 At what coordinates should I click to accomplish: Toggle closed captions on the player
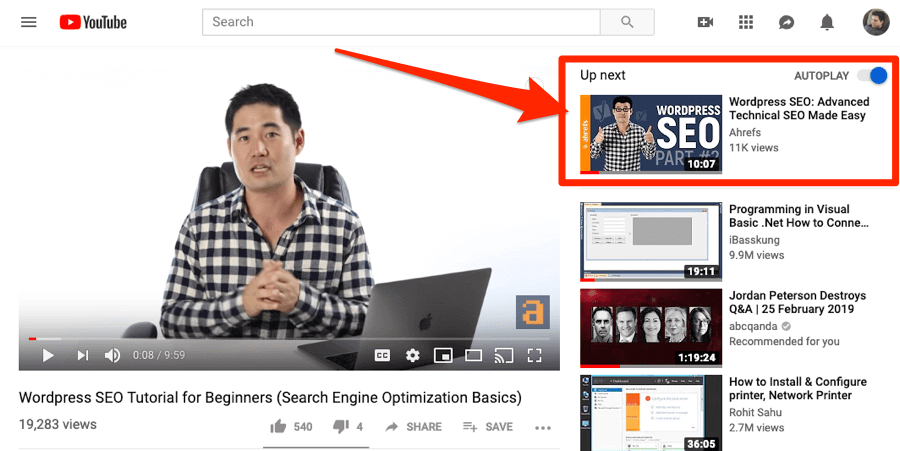pos(382,355)
